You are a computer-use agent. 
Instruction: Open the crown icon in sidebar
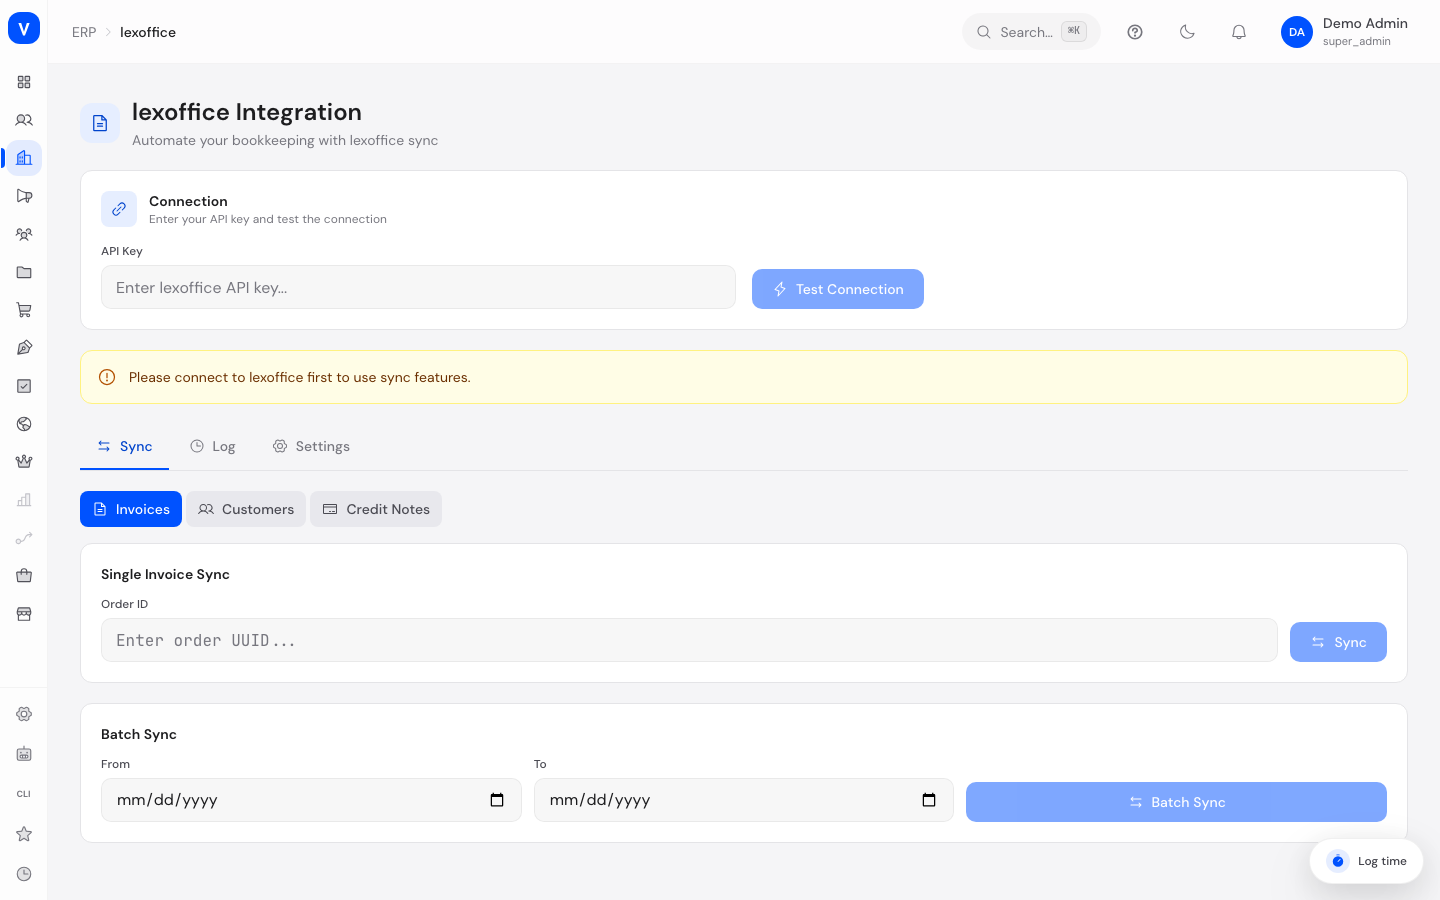click(24, 462)
